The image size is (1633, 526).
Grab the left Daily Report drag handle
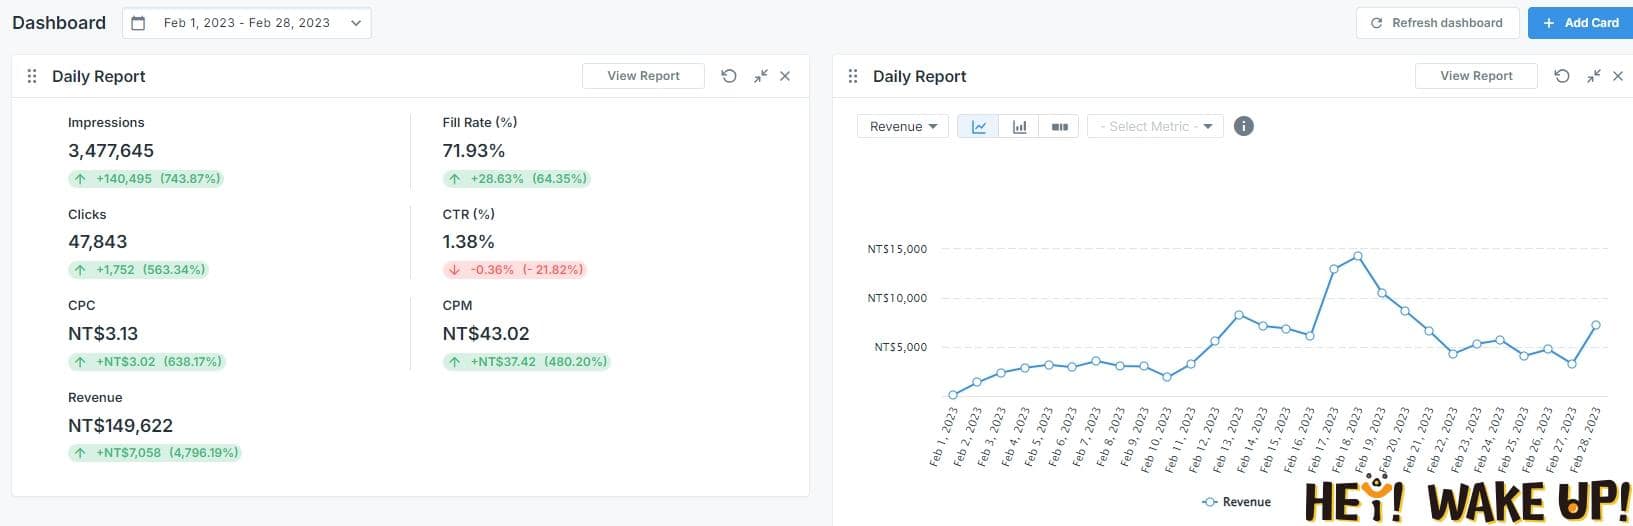(32, 76)
